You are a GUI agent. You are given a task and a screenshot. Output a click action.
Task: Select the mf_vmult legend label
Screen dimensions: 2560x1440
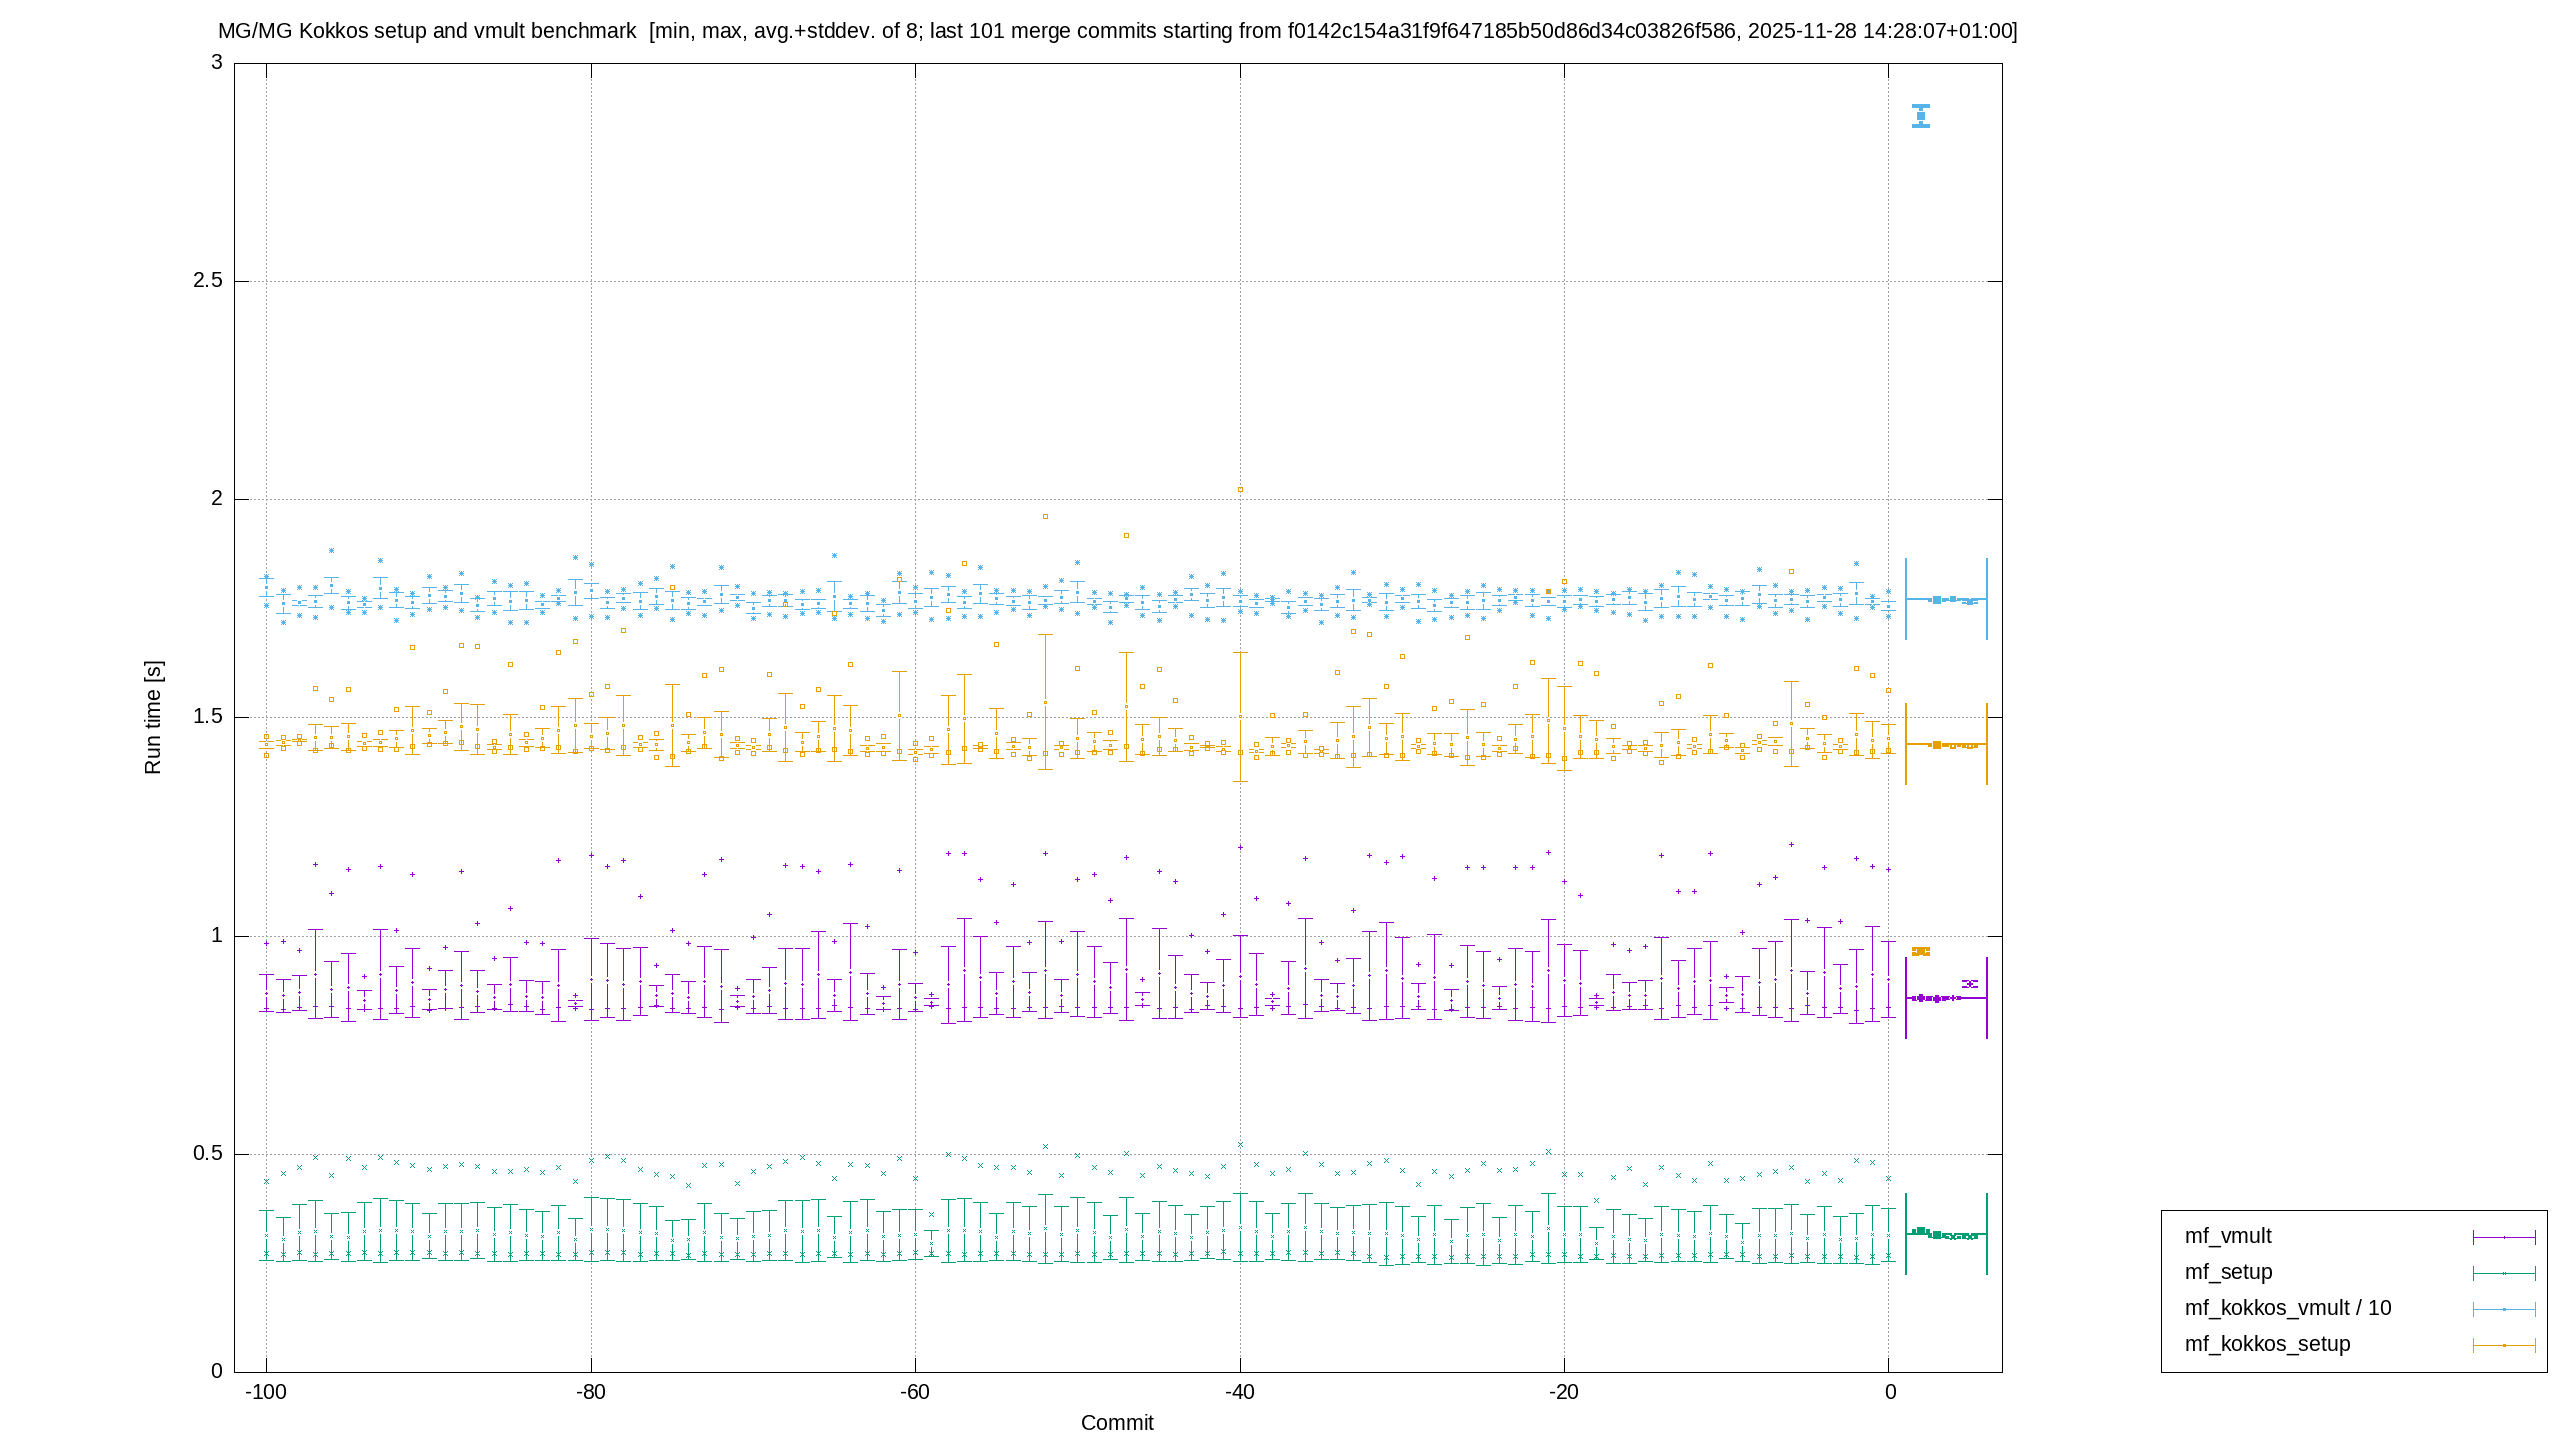pyautogui.click(x=2228, y=1236)
